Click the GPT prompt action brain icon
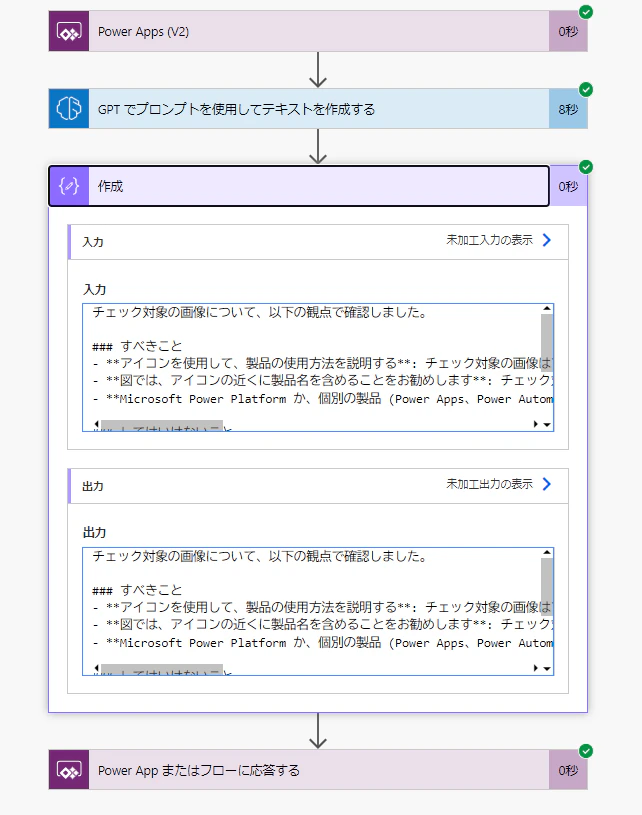The image size is (642, 815). click(x=69, y=109)
